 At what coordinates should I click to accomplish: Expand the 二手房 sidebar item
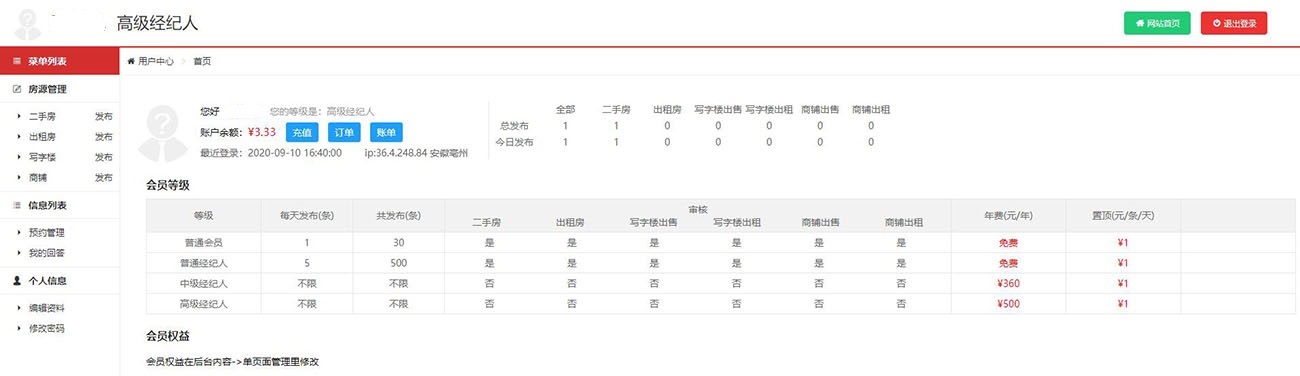point(42,117)
